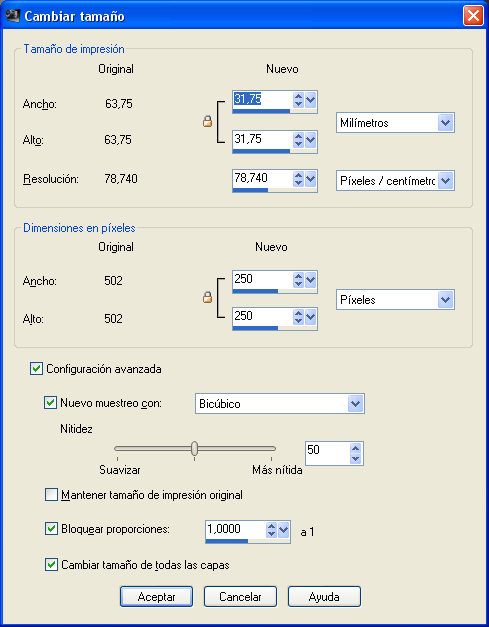The height and width of the screenshot is (627, 489).
Task: Increase the Nitidez value spinner
Action: click(x=355, y=448)
